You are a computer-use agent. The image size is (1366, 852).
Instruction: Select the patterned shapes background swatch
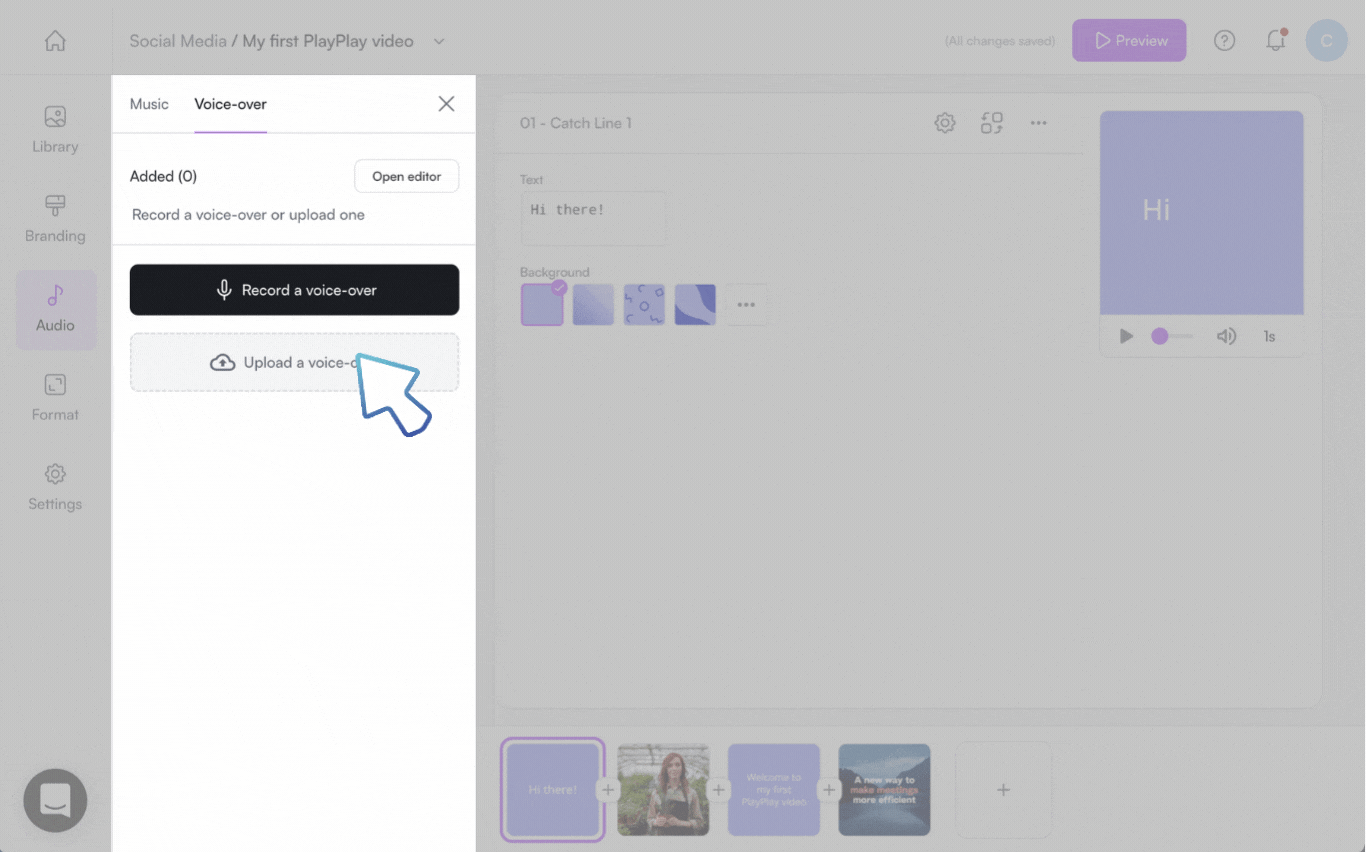pyautogui.click(x=644, y=305)
